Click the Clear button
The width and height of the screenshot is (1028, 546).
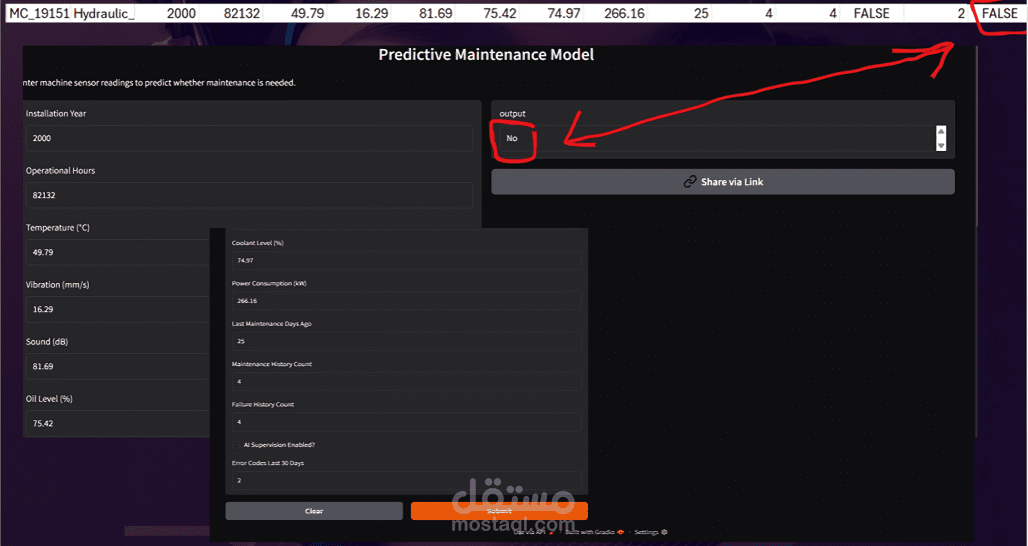coord(314,511)
